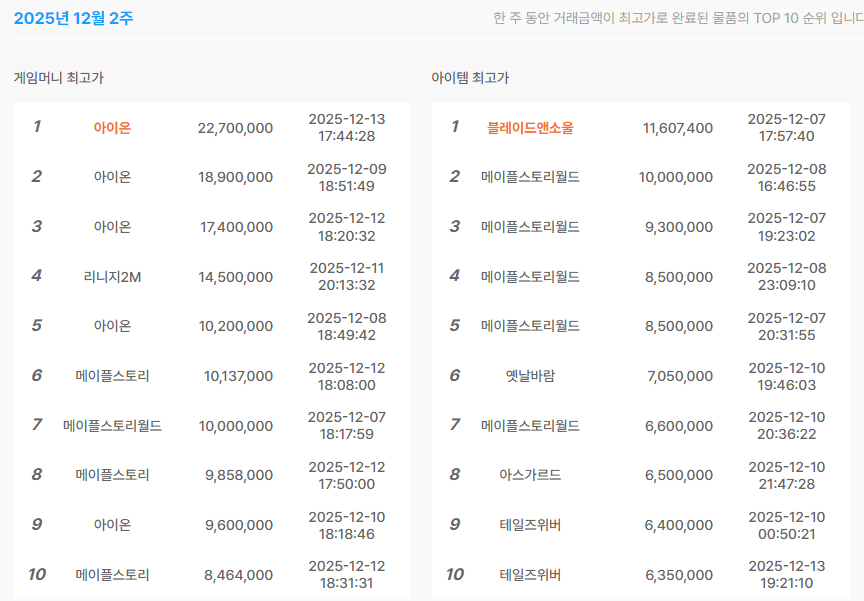Click 메이플스토리 with 8,464,000 amount
The image size is (864, 601).
click(112, 575)
